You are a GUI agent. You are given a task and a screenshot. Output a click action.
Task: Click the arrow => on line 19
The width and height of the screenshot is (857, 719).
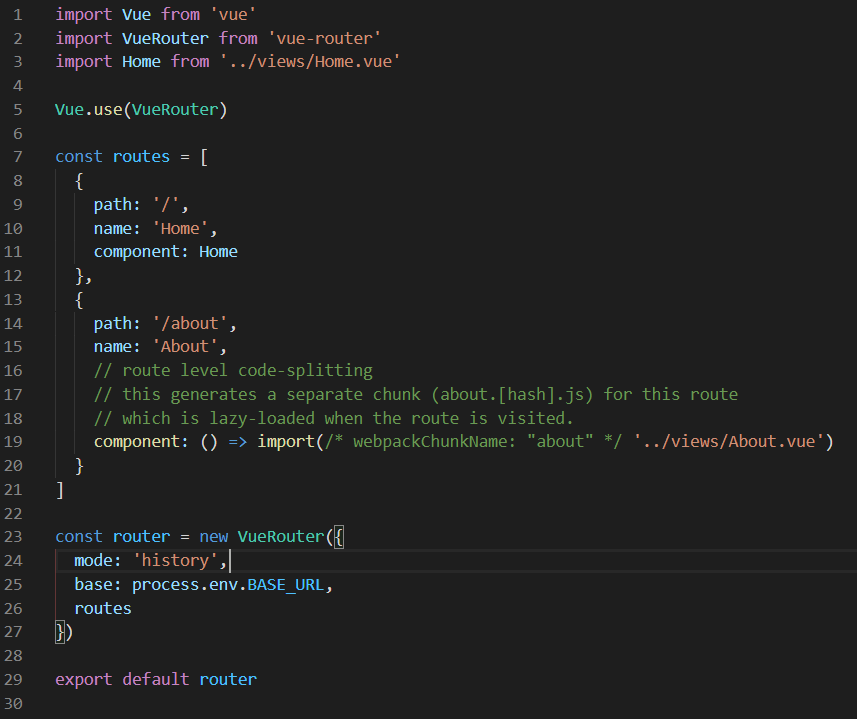pyautogui.click(x=237, y=441)
